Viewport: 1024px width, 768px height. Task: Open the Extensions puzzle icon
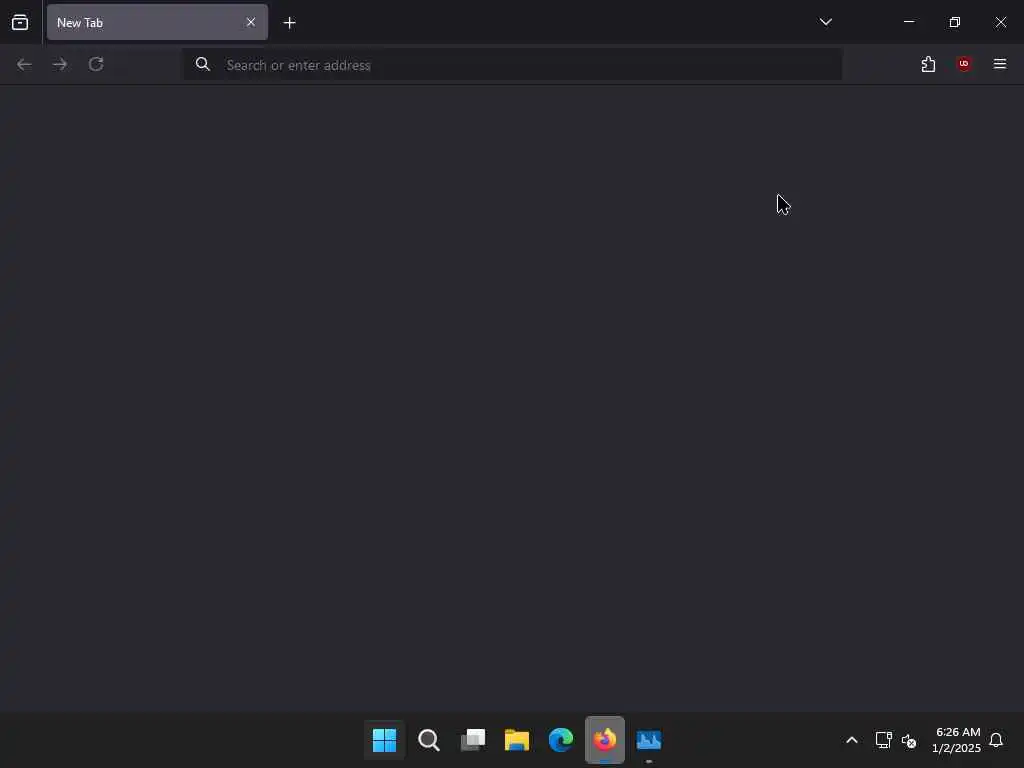point(928,64)
